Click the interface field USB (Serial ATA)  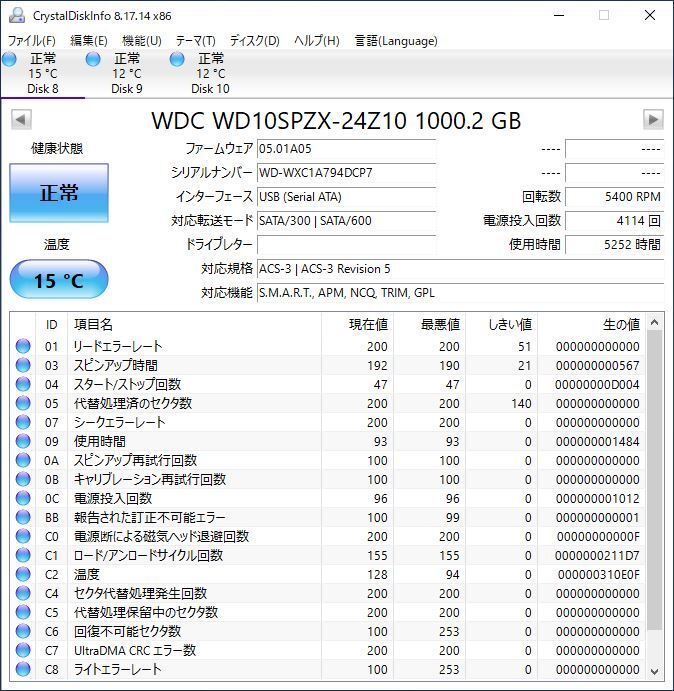click(x=346, y=197)
